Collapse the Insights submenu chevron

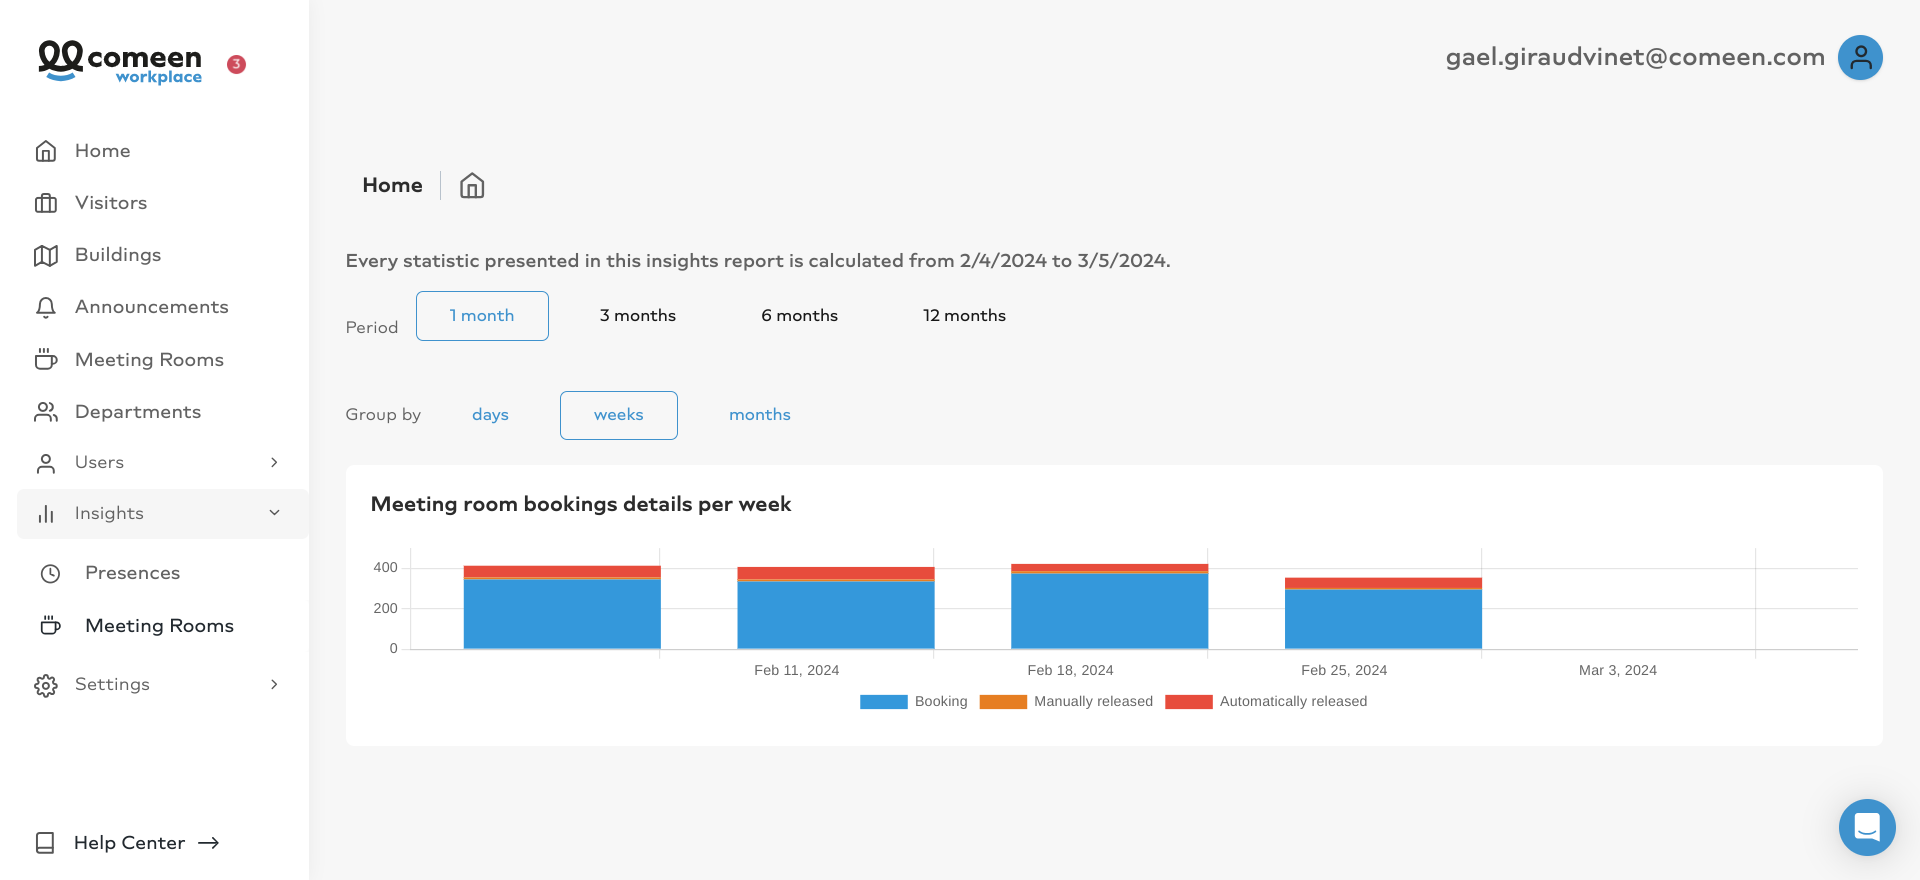tap(274, 513)
